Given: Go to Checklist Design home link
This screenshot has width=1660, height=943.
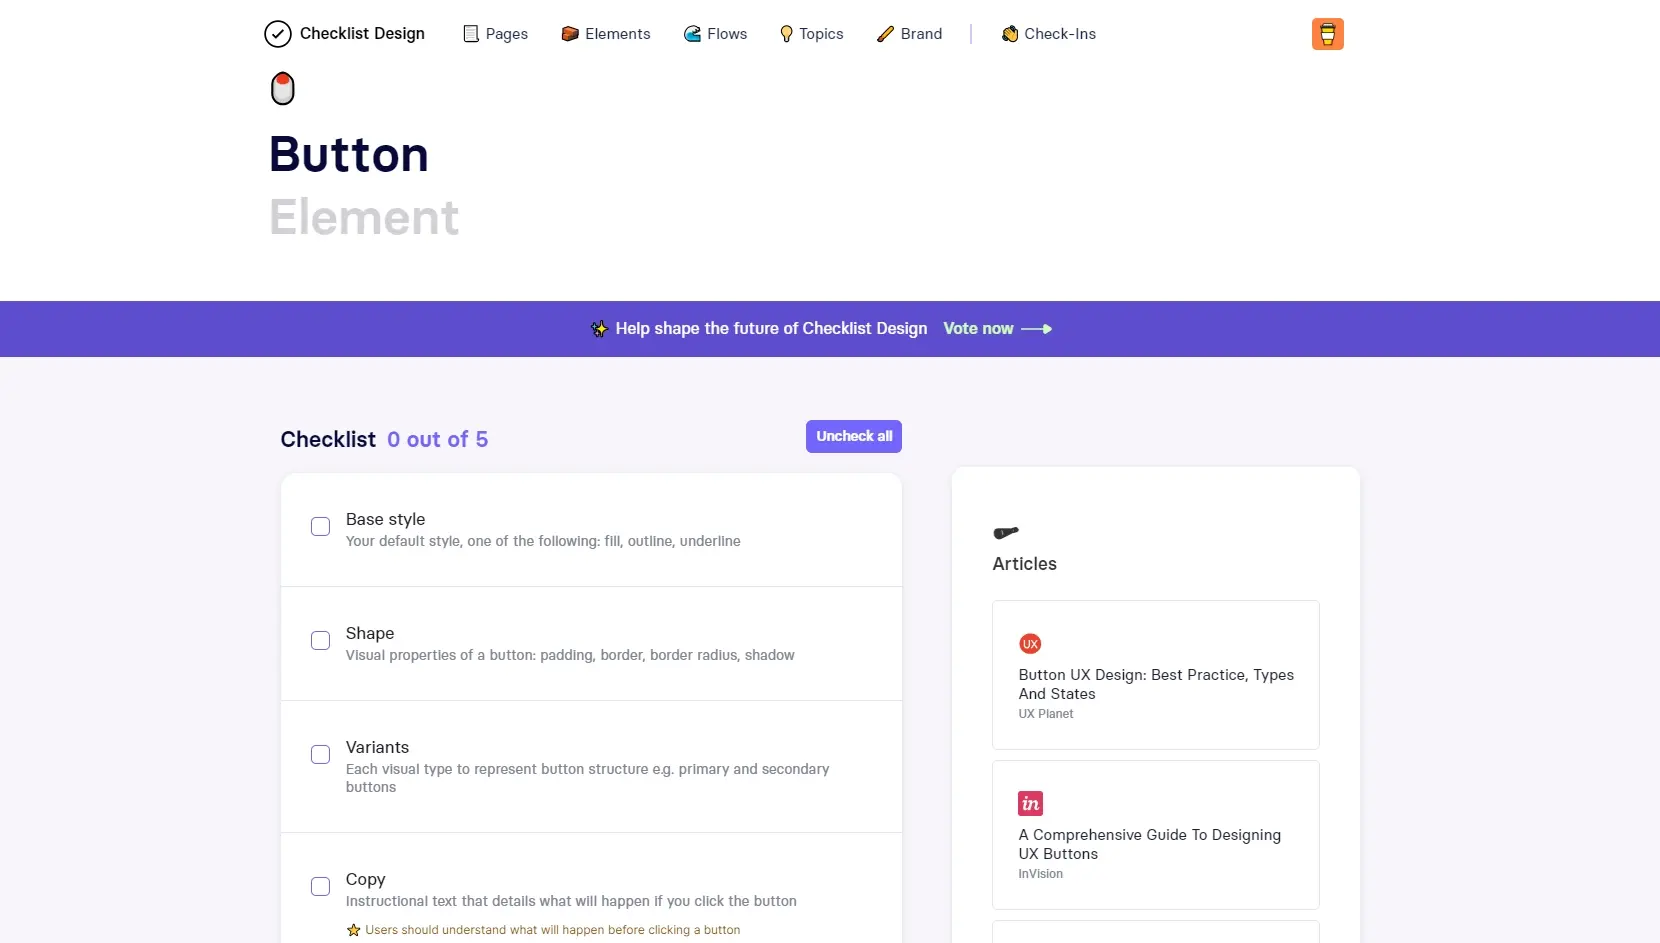Looking at the screenshot, I should (345, 34).
